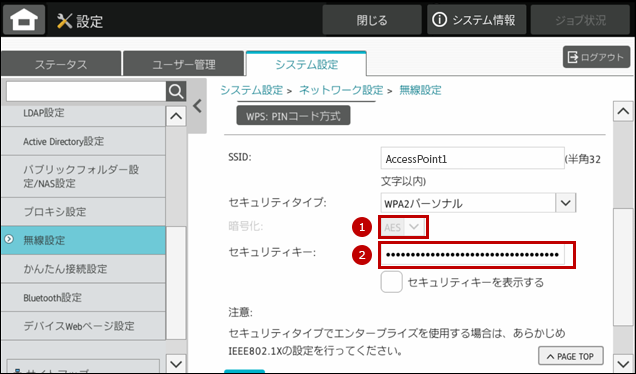Open プロキシ設定 in sidebar
Viewport: 636px width, 374px height.
[83, 212]
